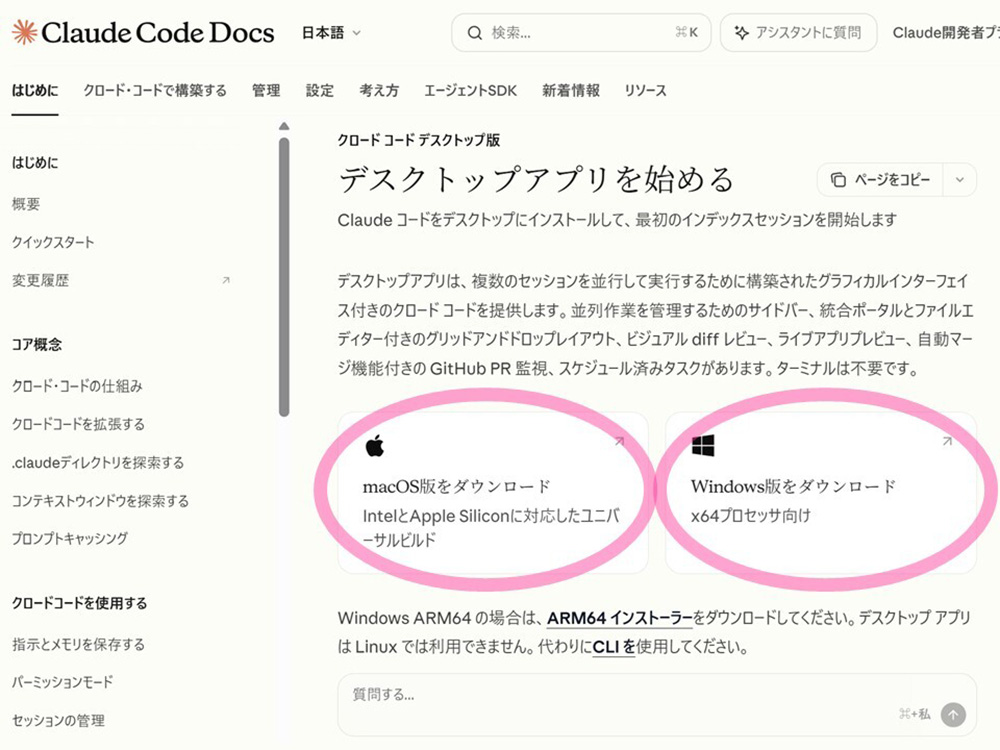Click the コア概念 sidebar section heading

pyautogui.click(x=36, y=344)
